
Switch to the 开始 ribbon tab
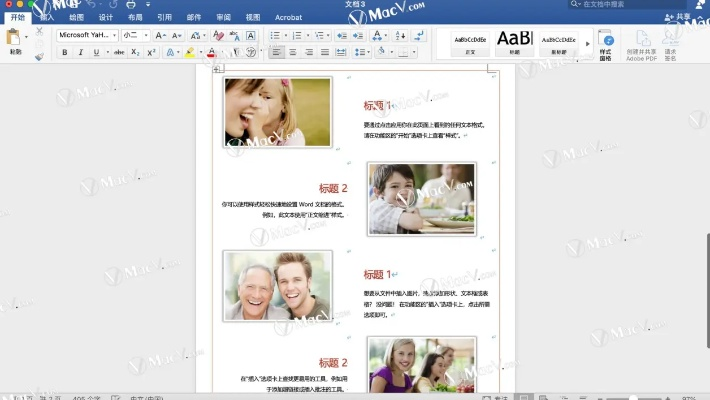coord(18,17)
